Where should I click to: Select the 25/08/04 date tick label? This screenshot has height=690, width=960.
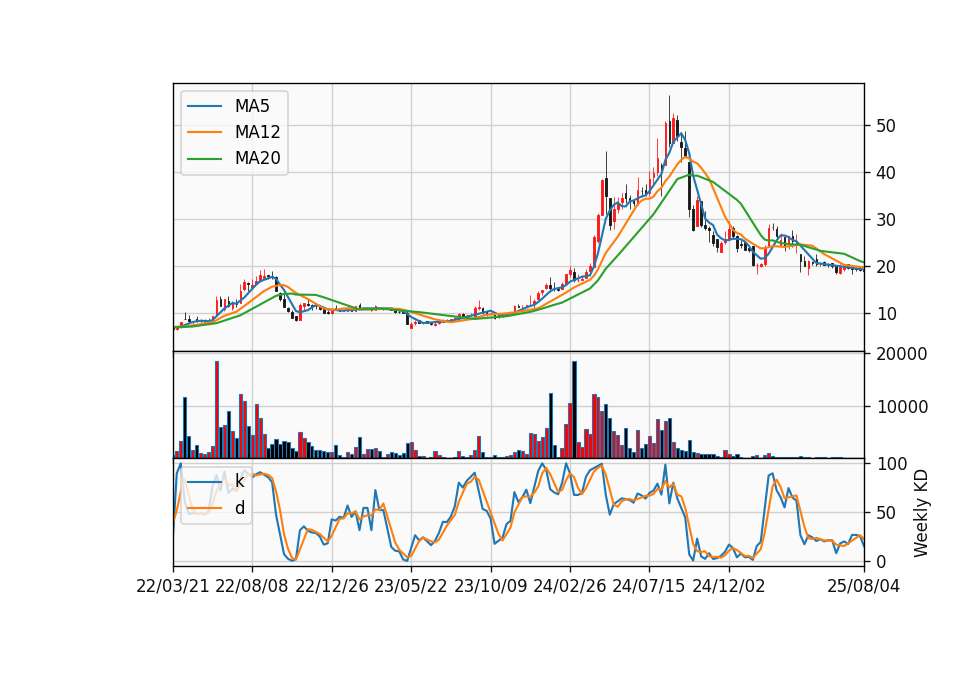coord(864,586)
